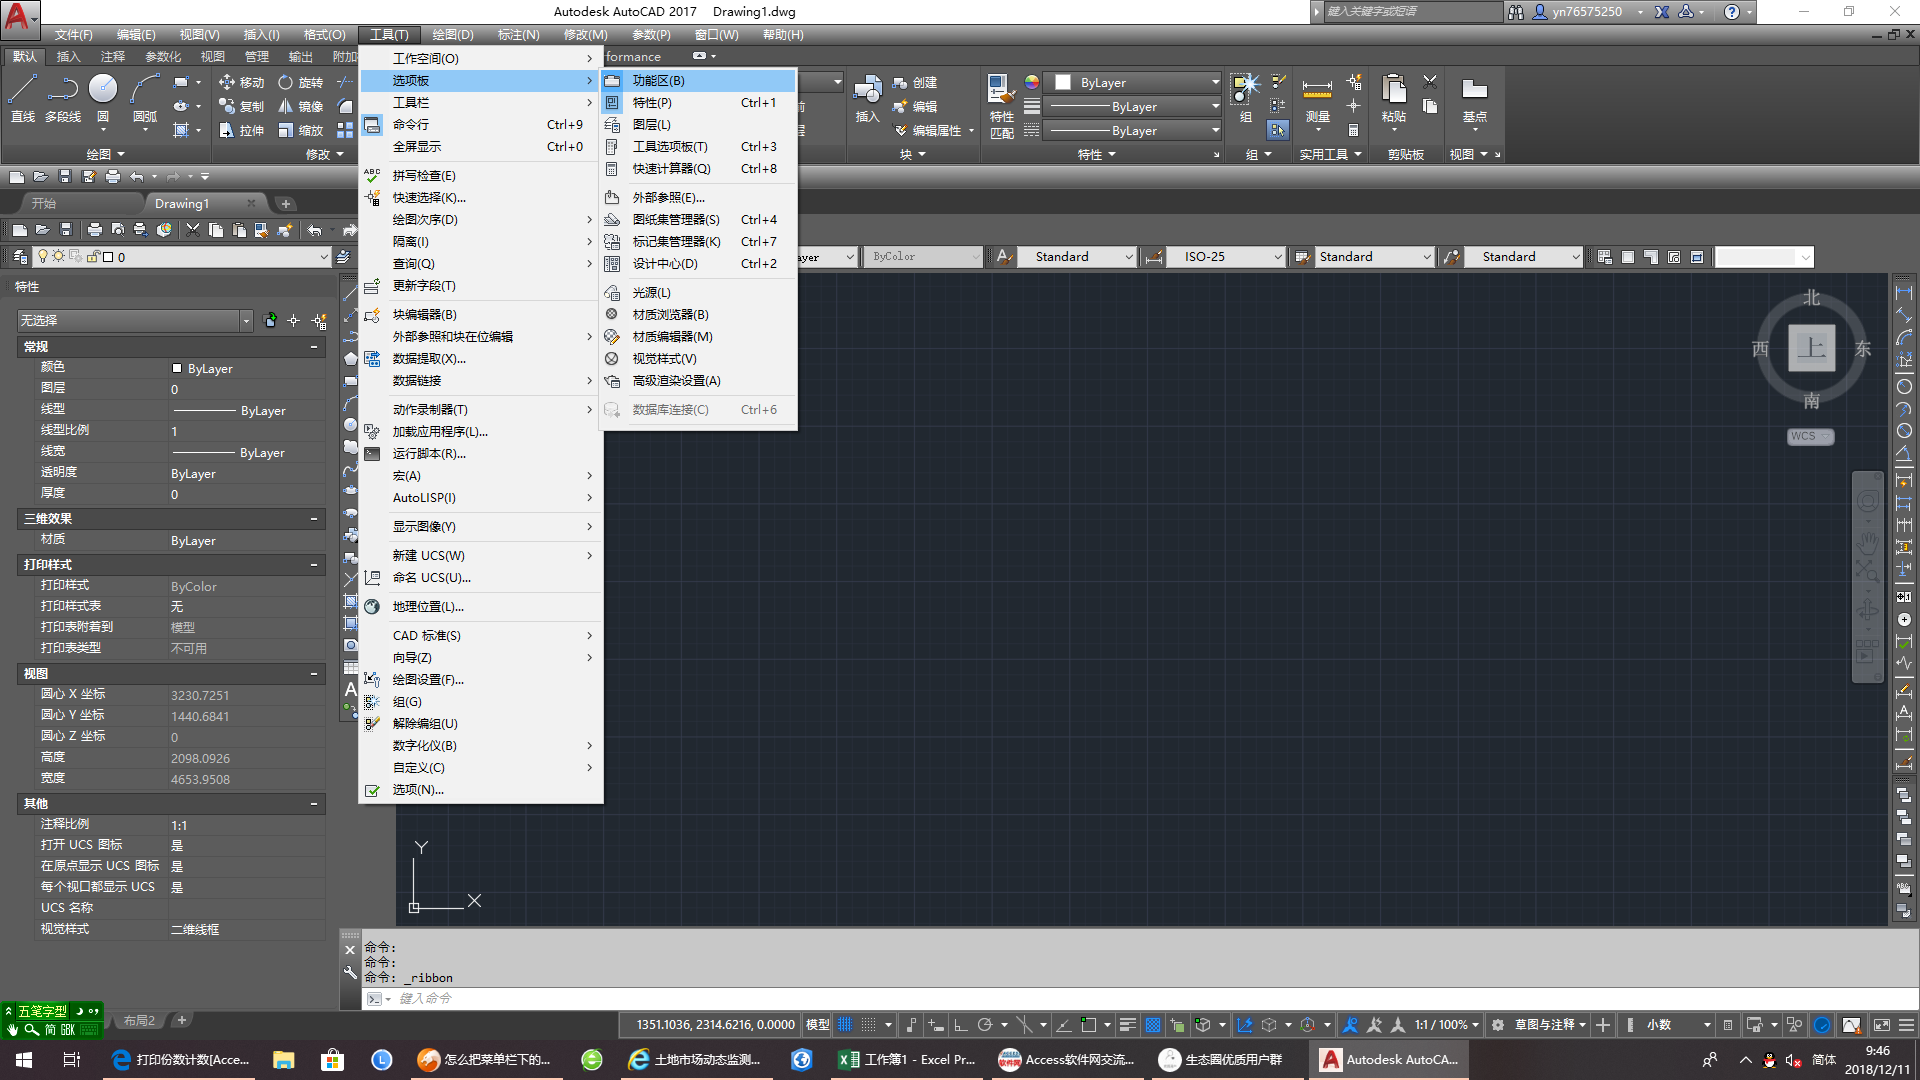Toggle ortho mode in status bar
Viewport: 1920px width, 1080px height.
[960, 1025]
